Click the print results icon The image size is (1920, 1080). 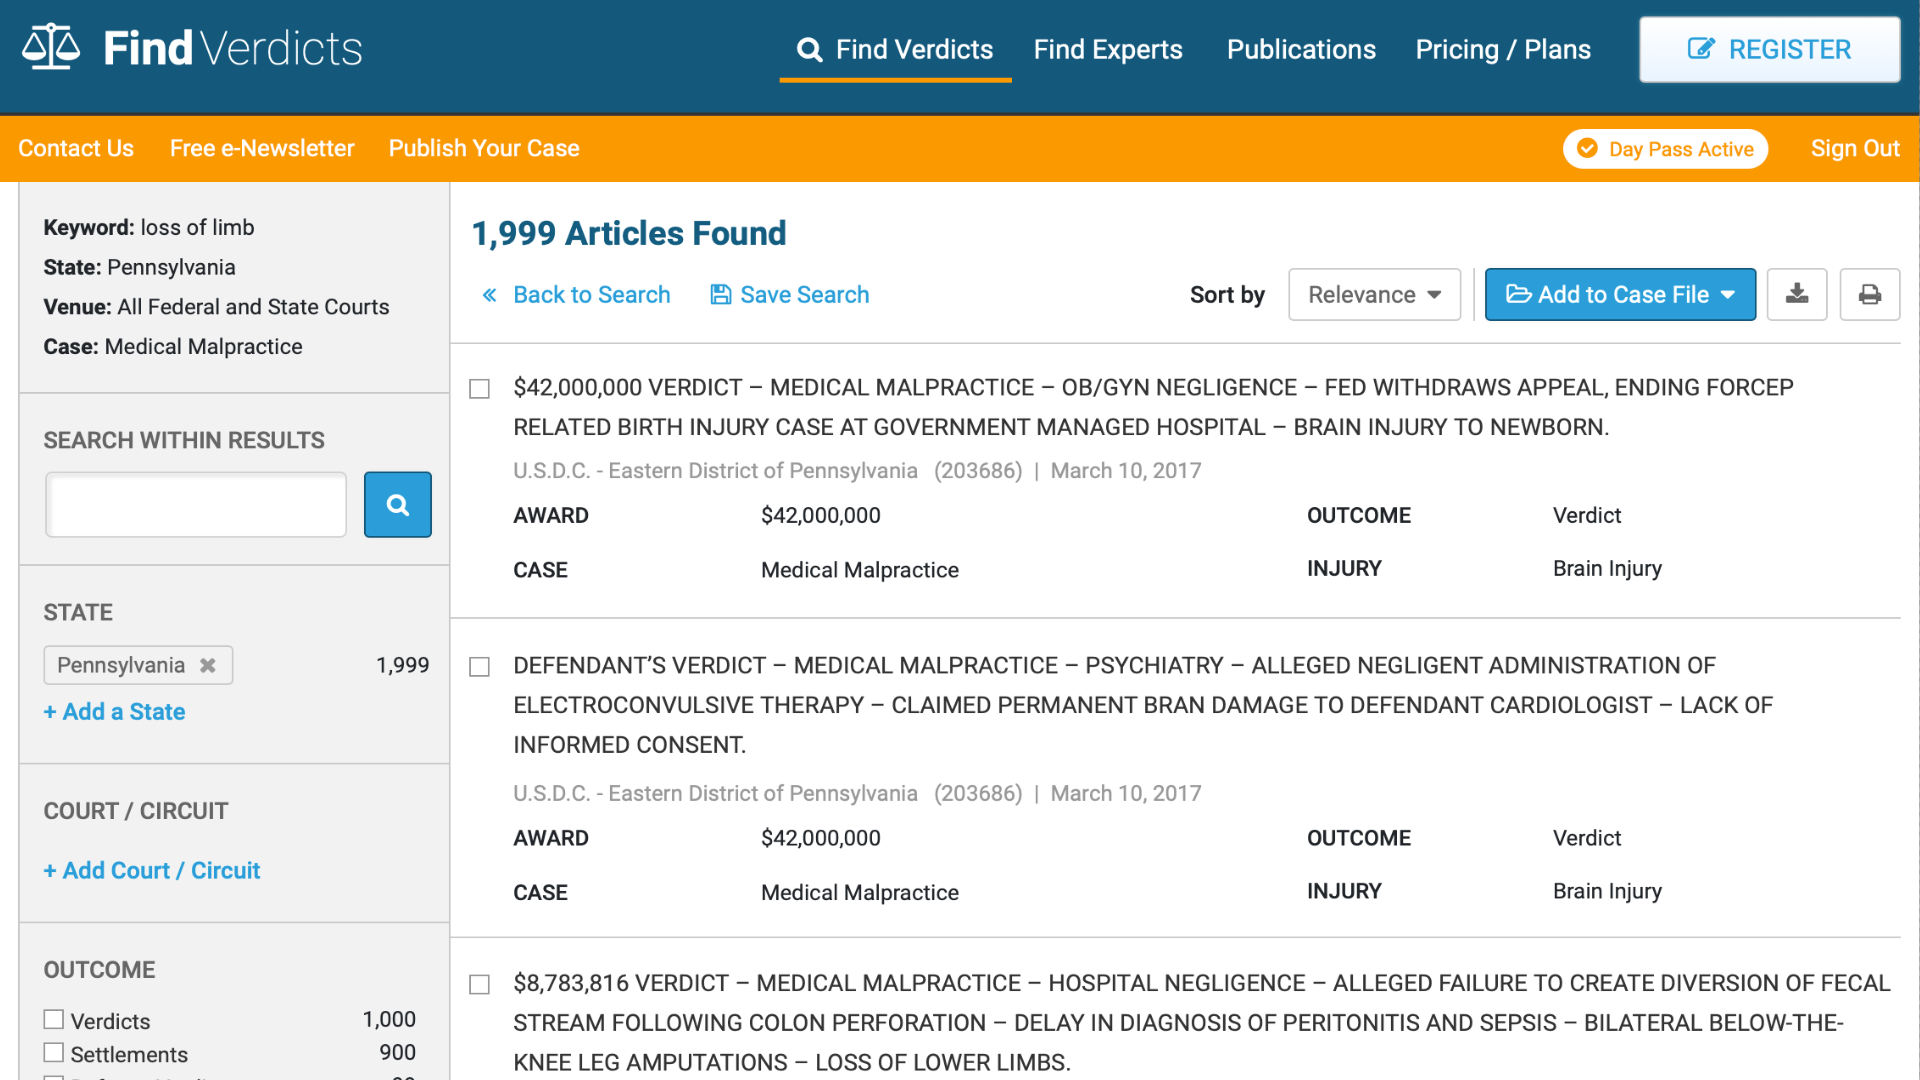[1869, 294]
